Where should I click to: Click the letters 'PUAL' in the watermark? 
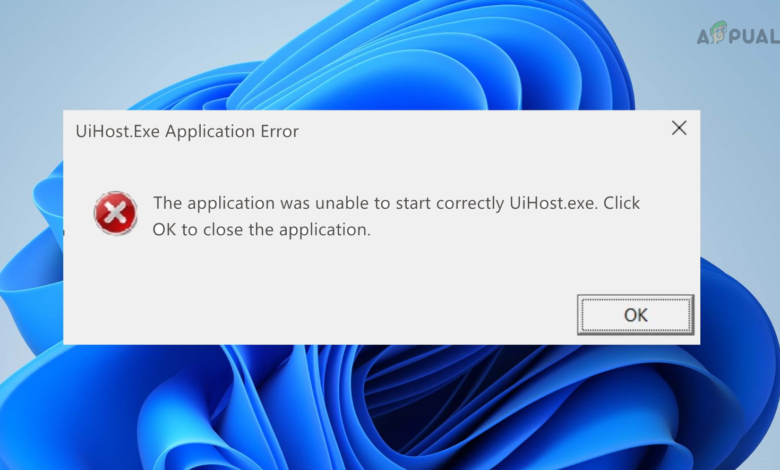pyautogui.click(x=754, y=36)
